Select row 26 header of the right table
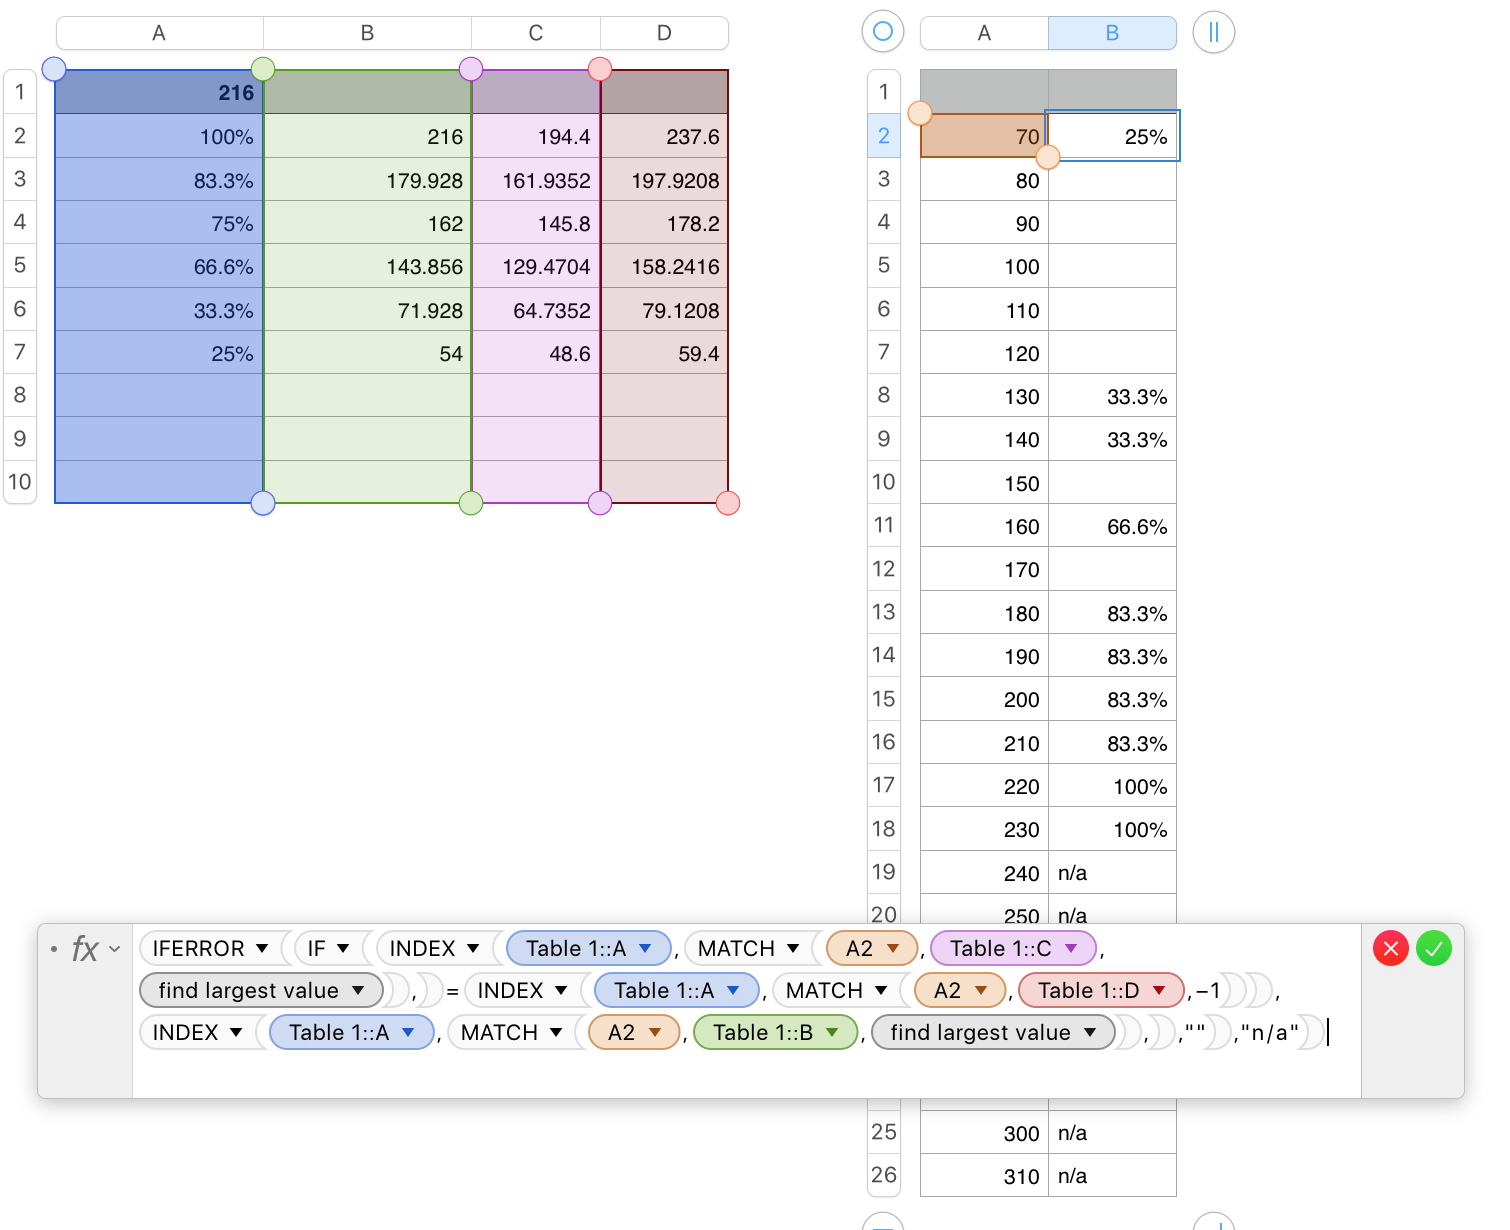This screenshot has width=1510, height=1230. point(884,1175)
